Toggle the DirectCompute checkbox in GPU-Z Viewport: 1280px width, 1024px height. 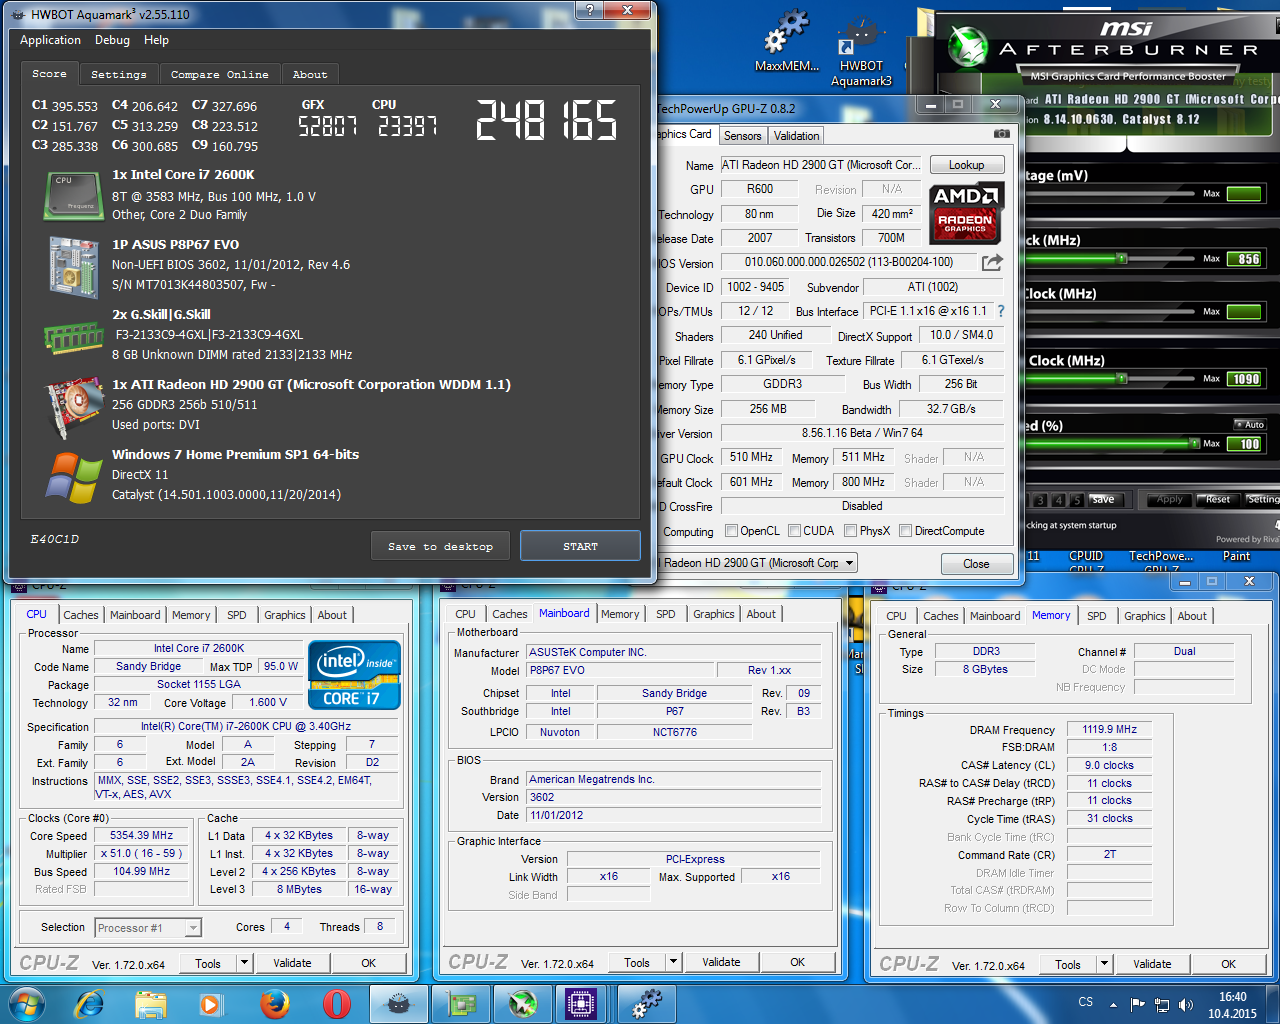point(905,531)
